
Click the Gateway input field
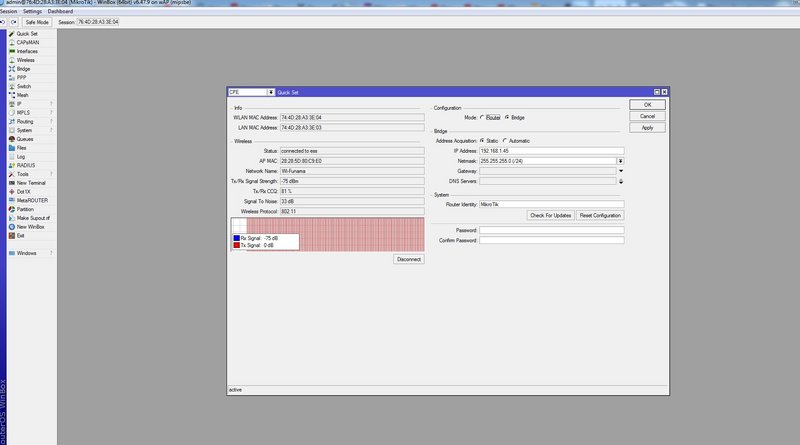[x=547, y=171]
